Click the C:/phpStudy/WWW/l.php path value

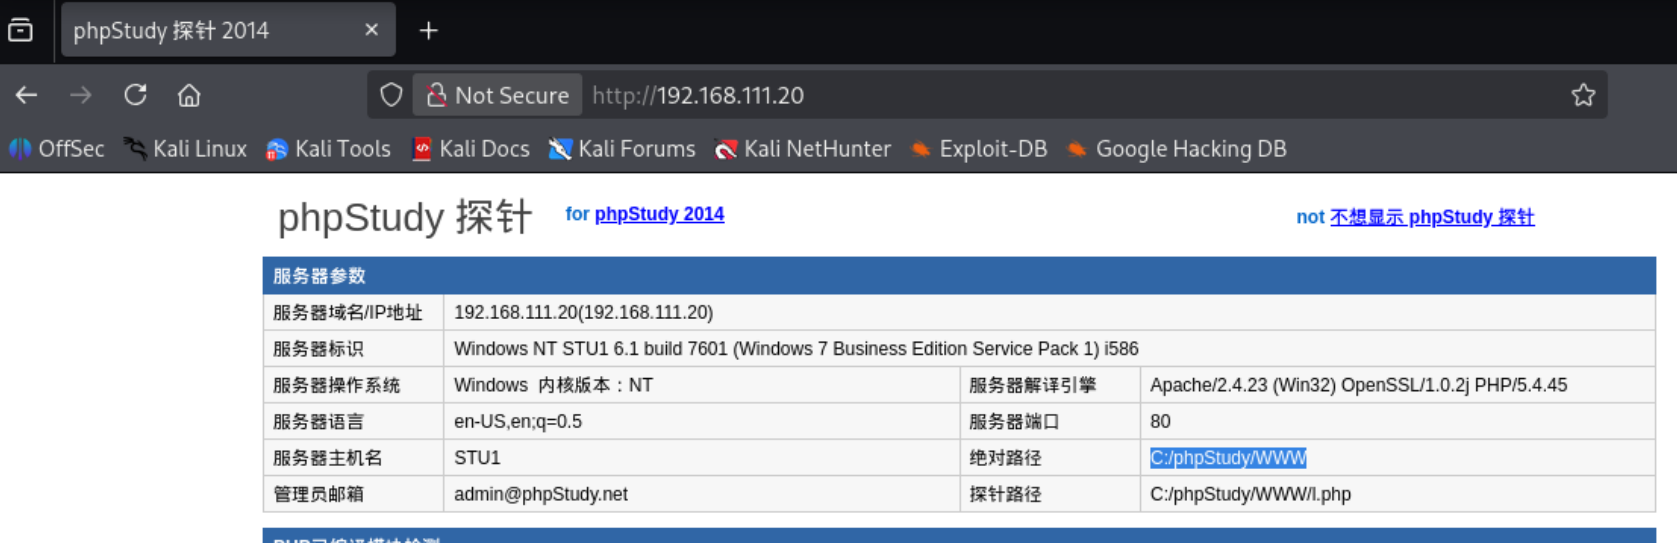click(1250, 494)
